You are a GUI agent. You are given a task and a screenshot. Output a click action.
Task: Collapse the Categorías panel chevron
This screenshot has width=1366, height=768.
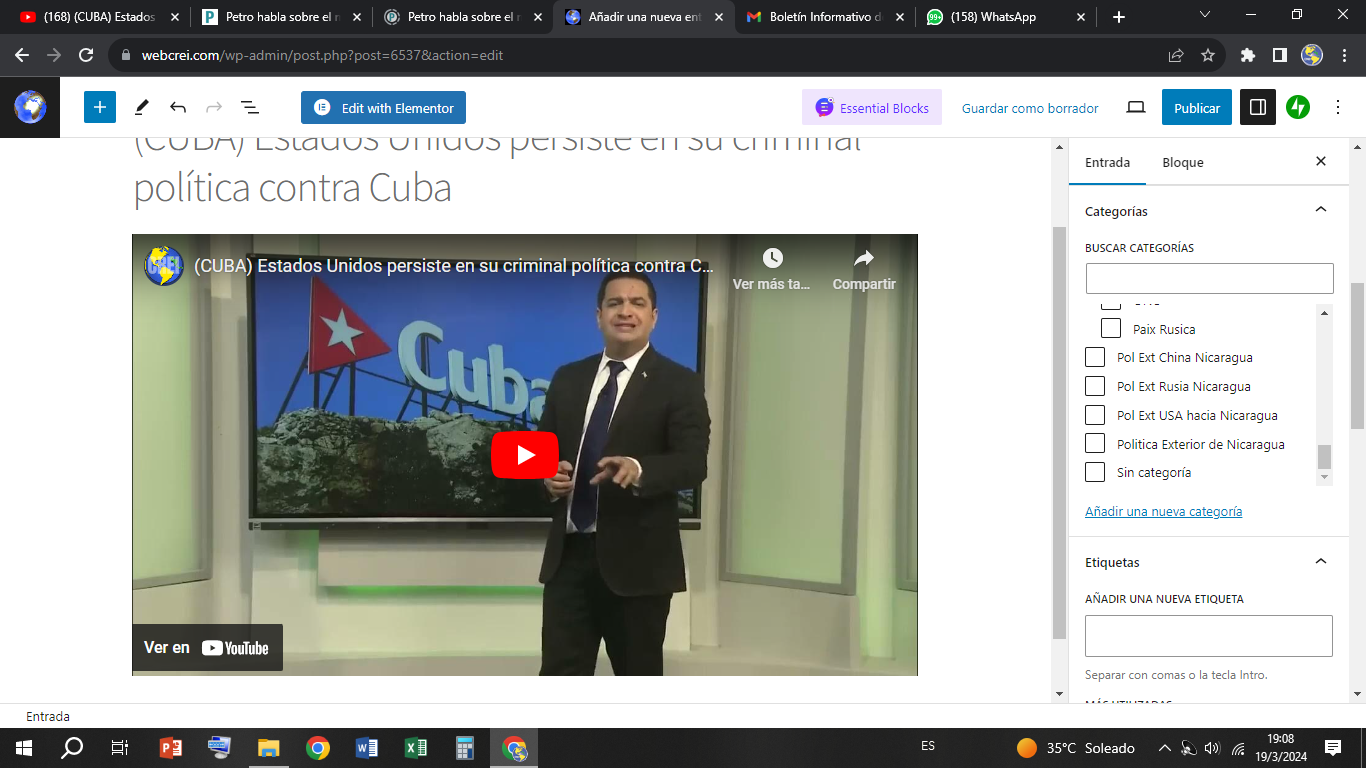[x=1321, y=210]
